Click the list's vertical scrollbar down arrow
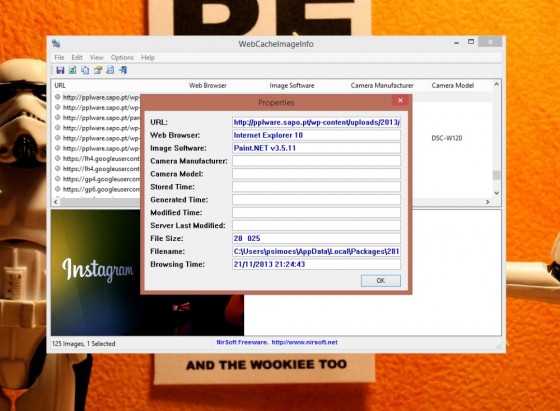This screenshot has height=411, width=560. click(x=496, y=193)
